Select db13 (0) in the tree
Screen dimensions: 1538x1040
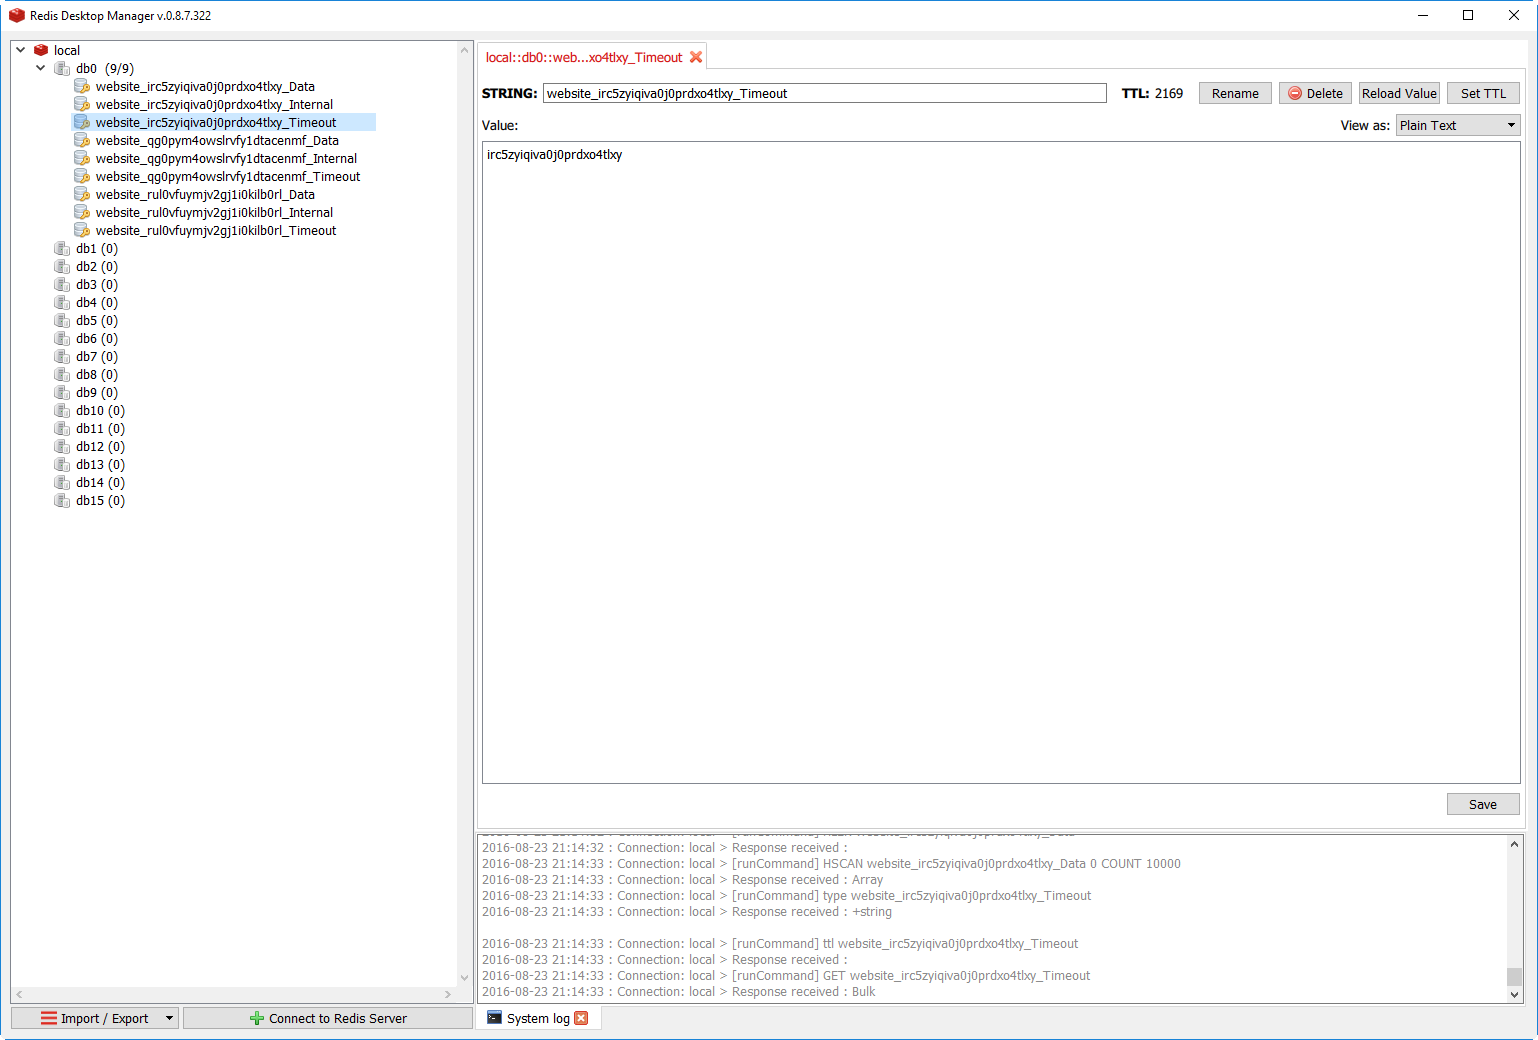pyautogui.click(x=100, y=464)
